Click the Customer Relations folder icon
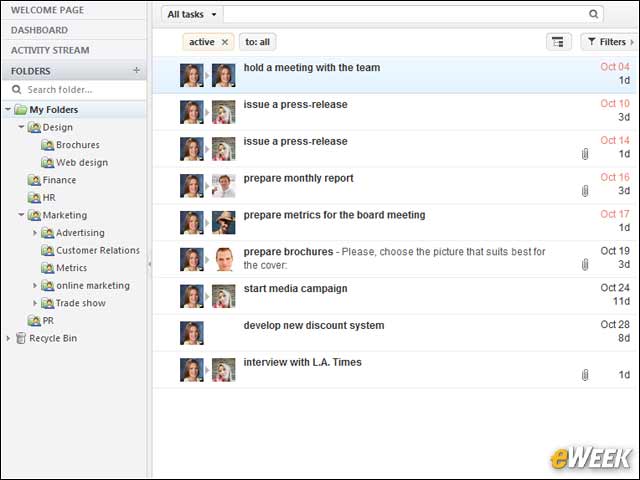This screenshot has width=640, height=480. click(47, 250)
